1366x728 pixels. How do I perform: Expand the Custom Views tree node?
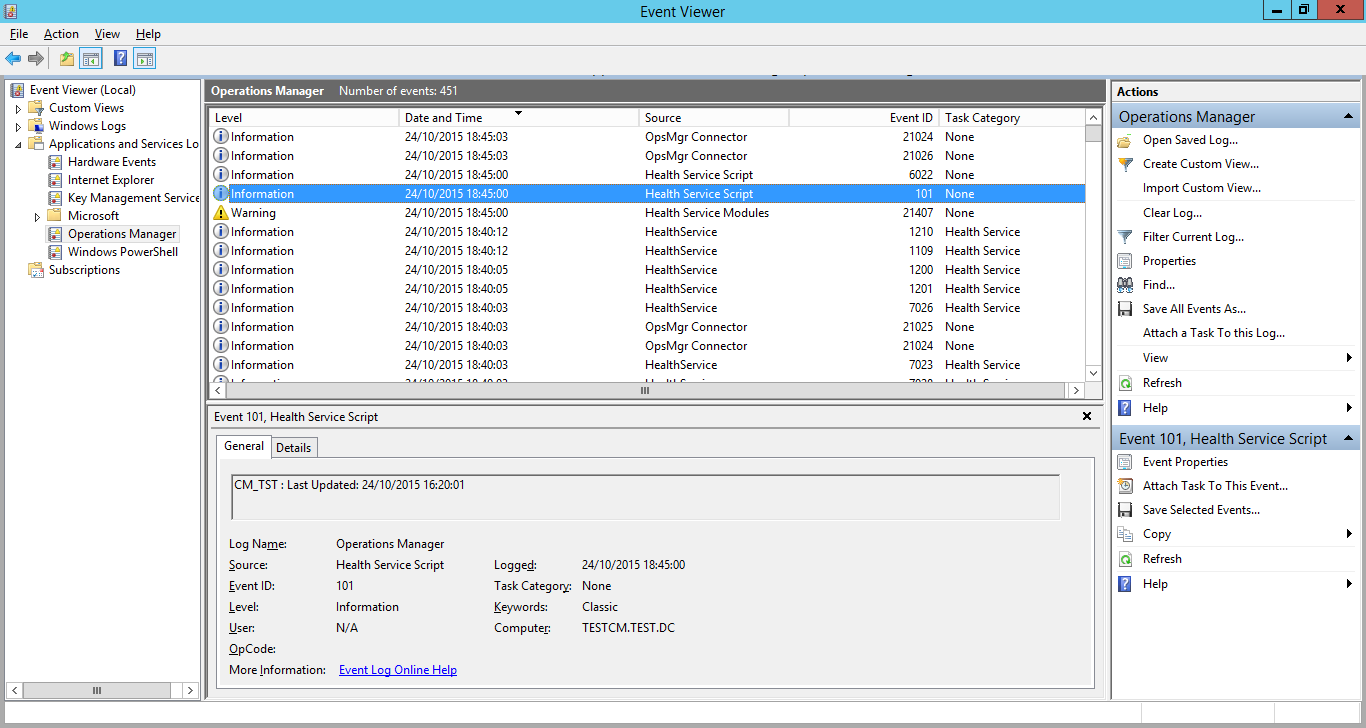point(18,108)
